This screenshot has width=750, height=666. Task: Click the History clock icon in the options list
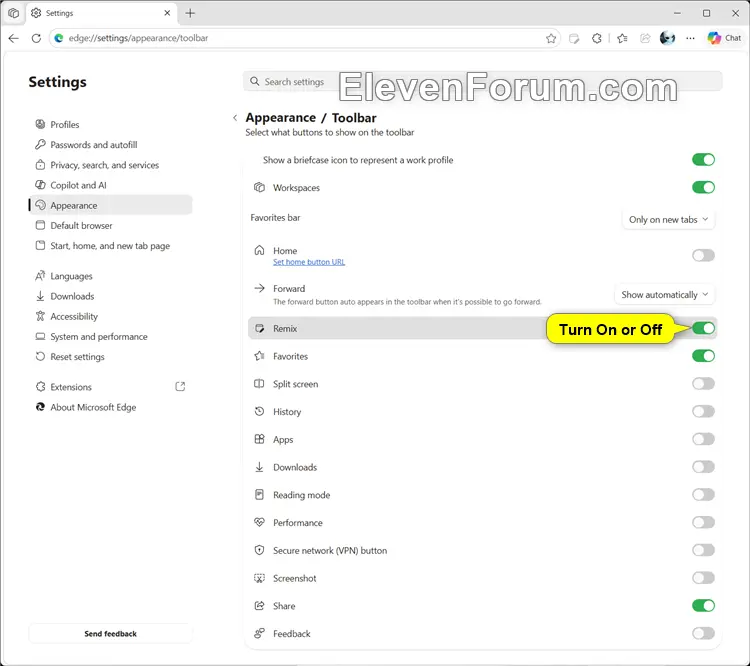(259, 411)
